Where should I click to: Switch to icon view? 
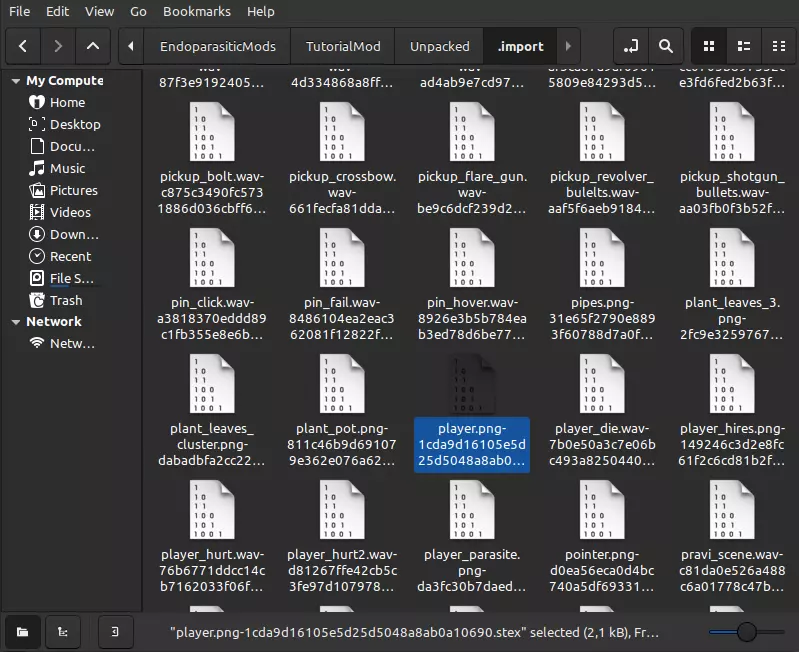[709, 46]
